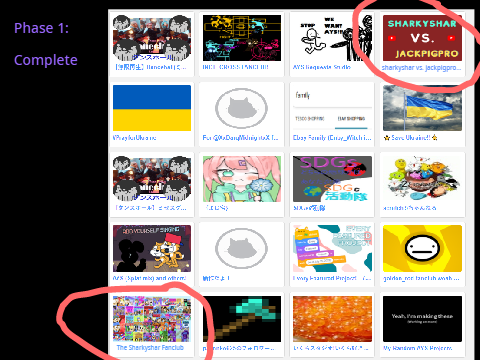
Task: Open the waving Ukraine flag photo thumbnail
Action: [422, 108]
